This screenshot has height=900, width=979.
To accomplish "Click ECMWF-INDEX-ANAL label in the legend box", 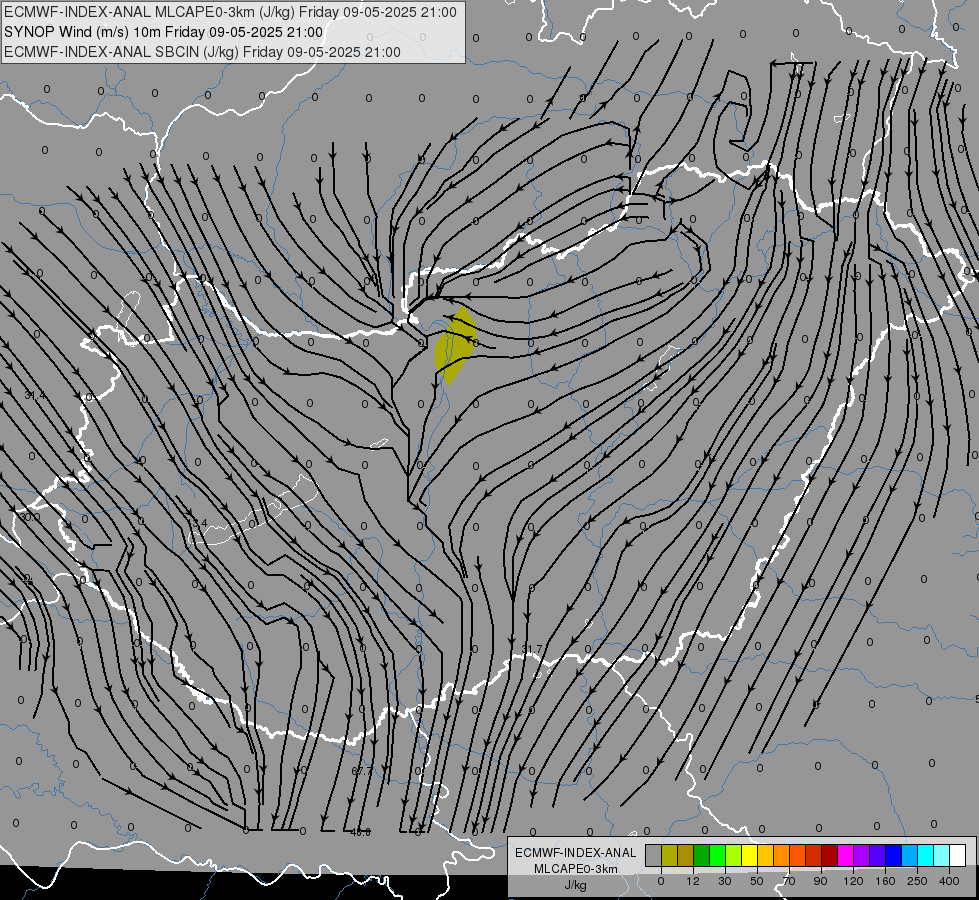I will click(x=576, y=853).
